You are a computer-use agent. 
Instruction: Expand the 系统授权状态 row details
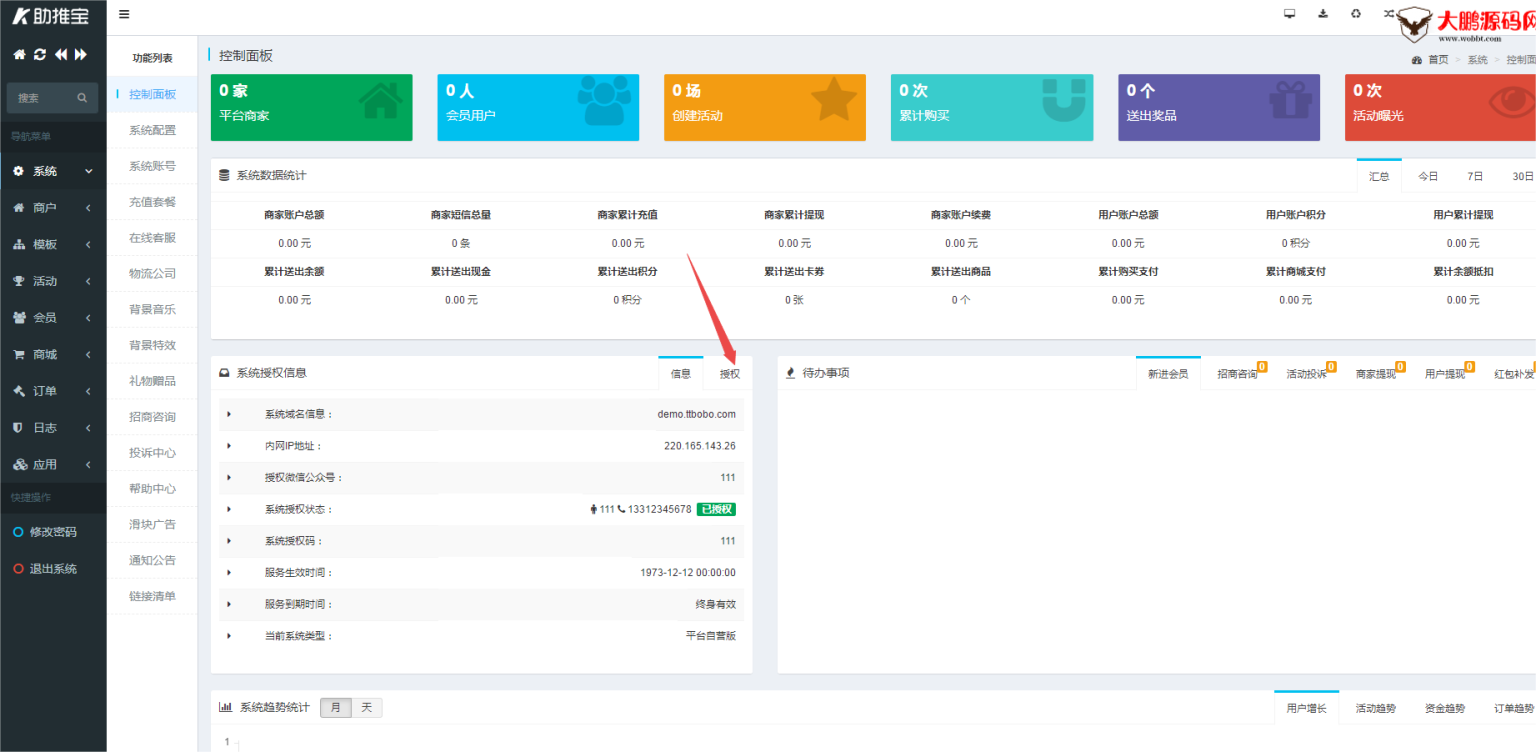click(x=226, y=509)
